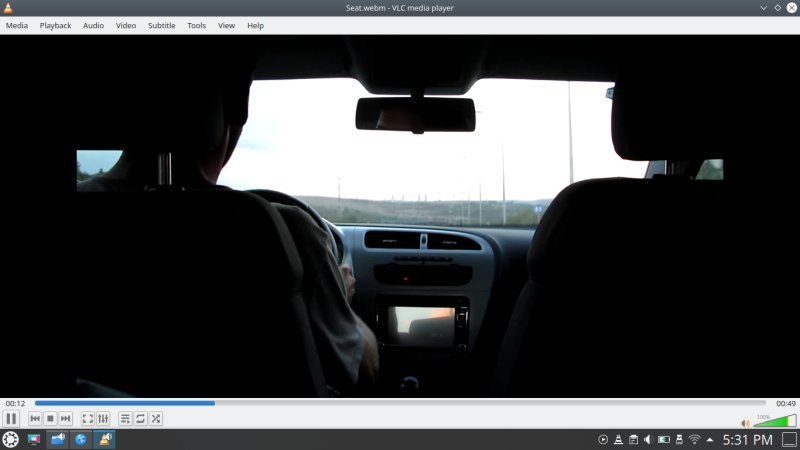The width and height of the screenshot is (800, 450).
Task: Open the clipboard tray icon
Action: [x=633, y=439]
